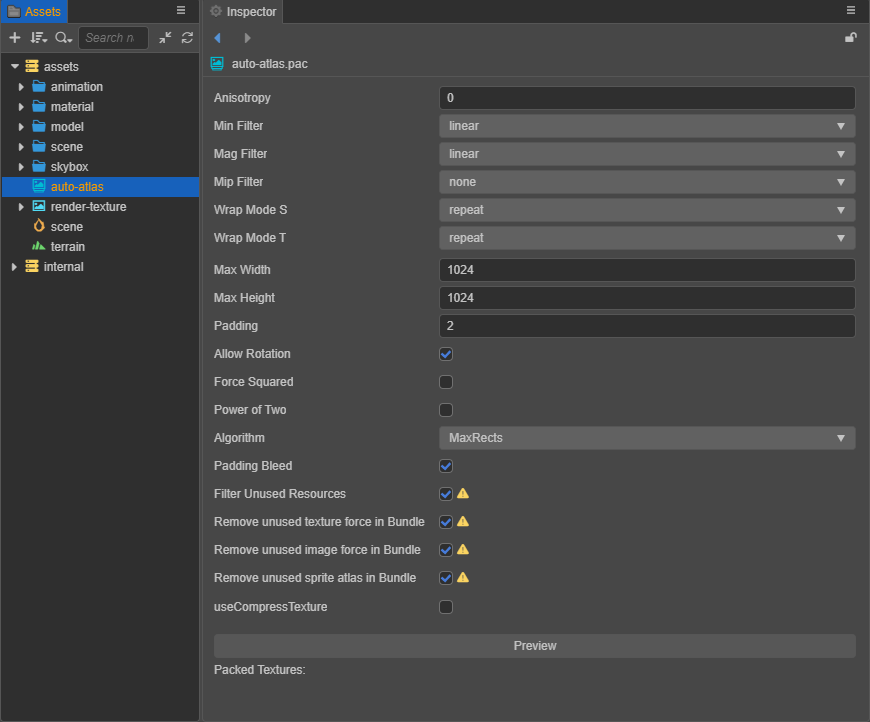
Task: Click the warning icon beside Filter Unused Resources
Action: 463,493
